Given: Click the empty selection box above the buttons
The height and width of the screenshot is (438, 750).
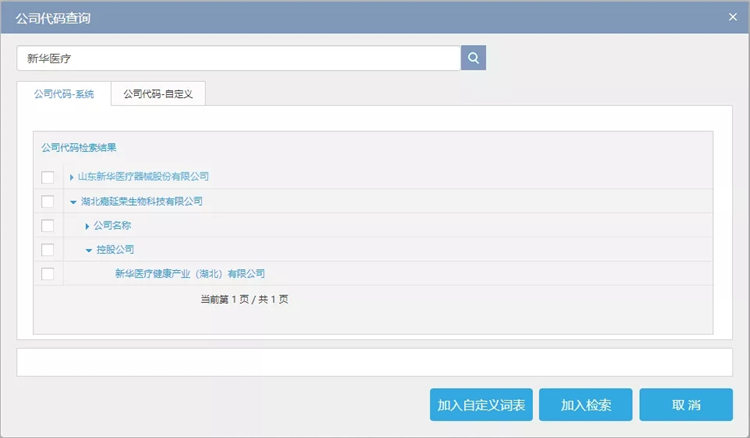Looking at the screenshot, I should coord(374,362).
